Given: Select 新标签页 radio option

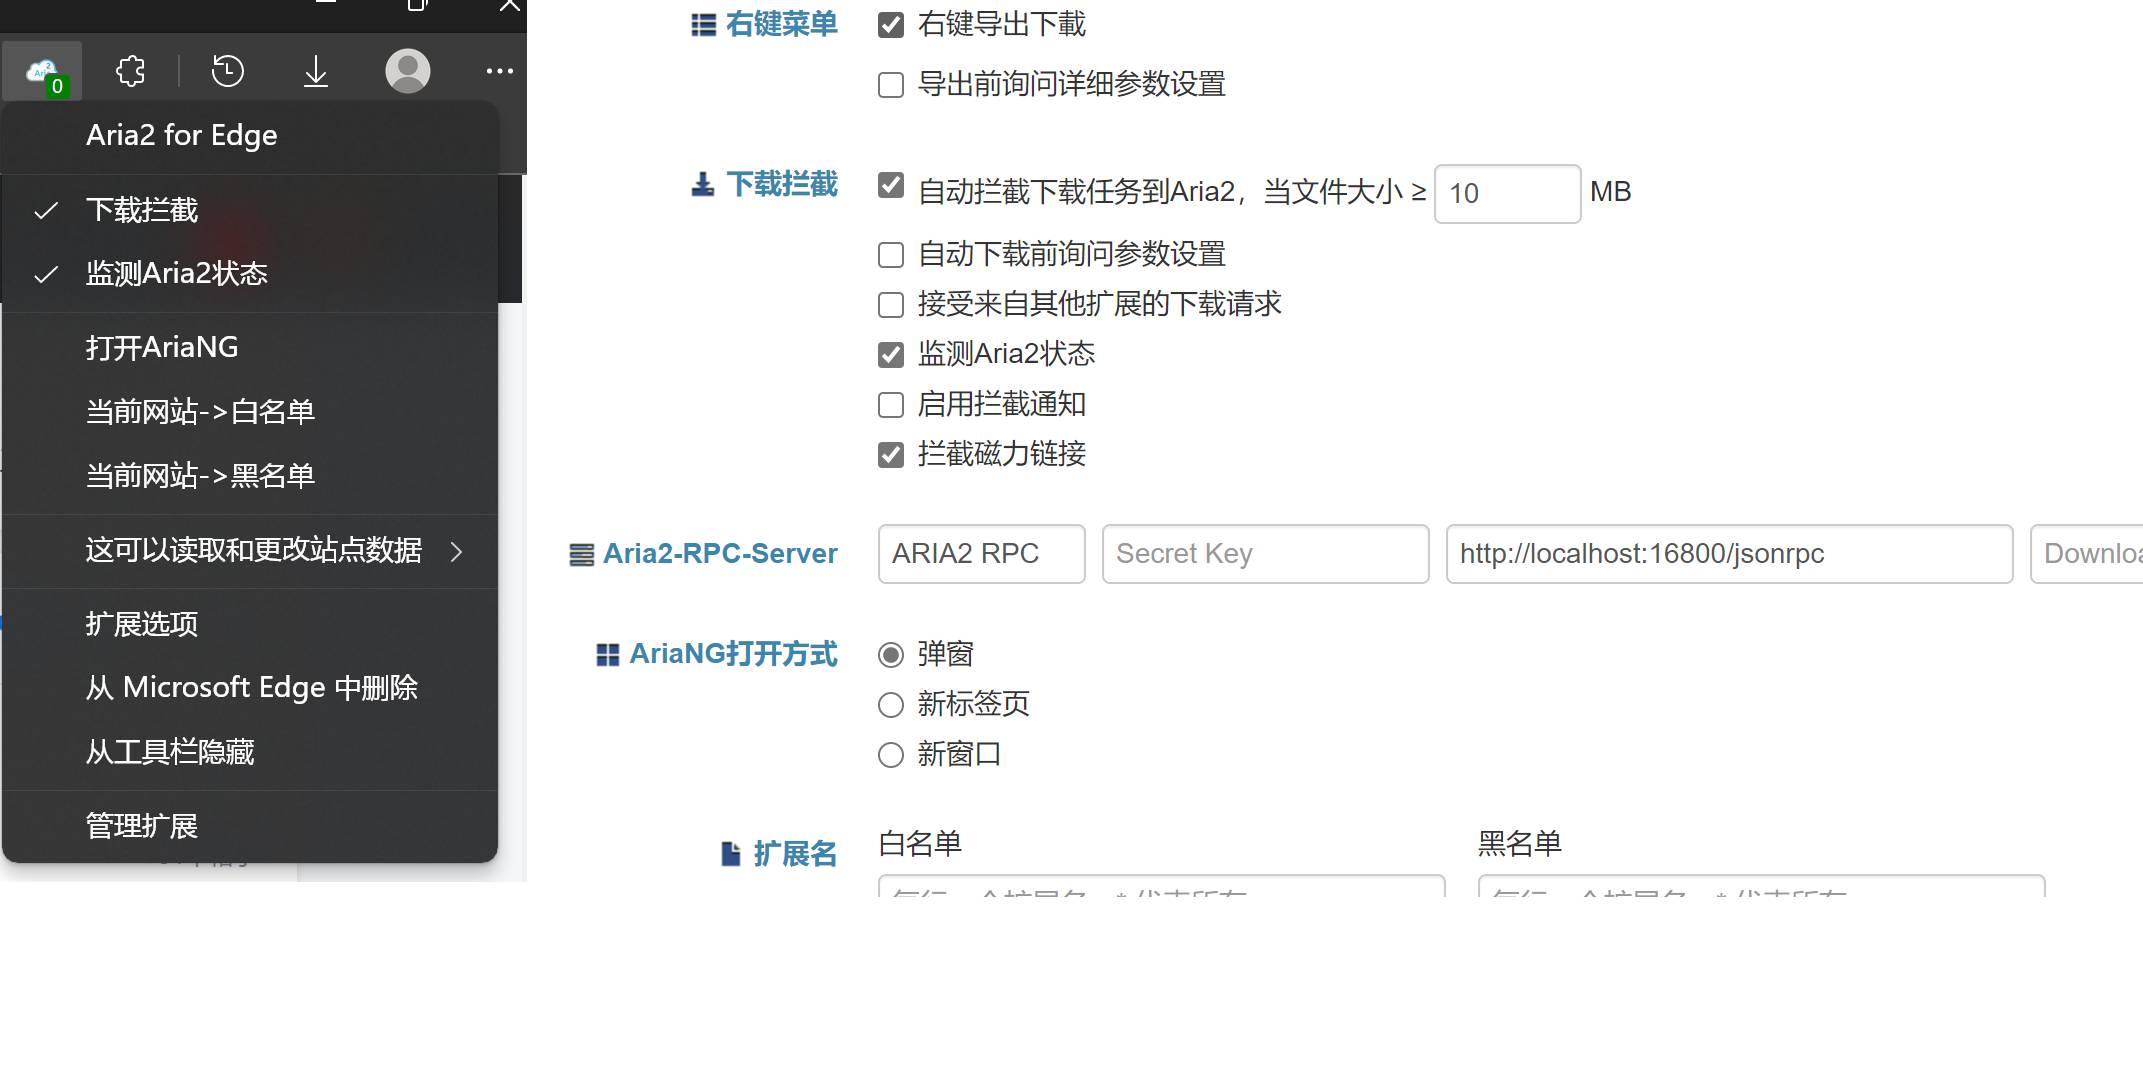Looking at the screenshot, I should [x=890, y=705].
